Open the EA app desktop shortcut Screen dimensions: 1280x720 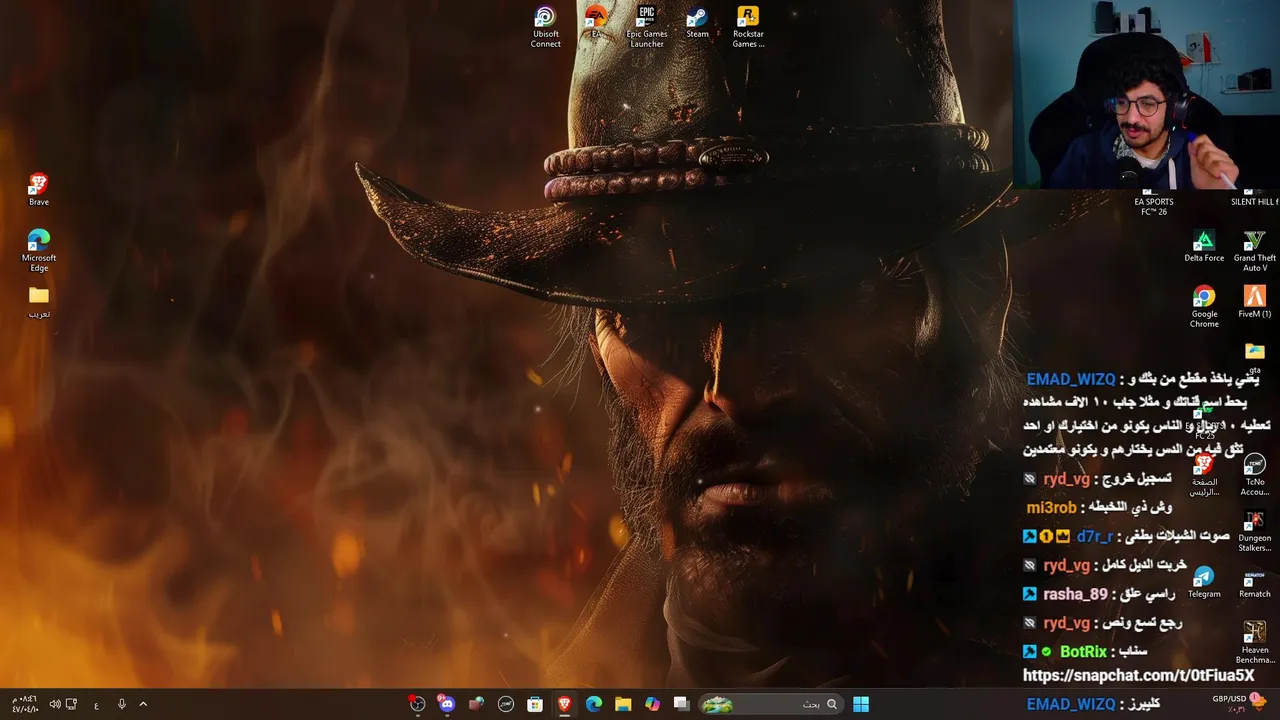596,22
